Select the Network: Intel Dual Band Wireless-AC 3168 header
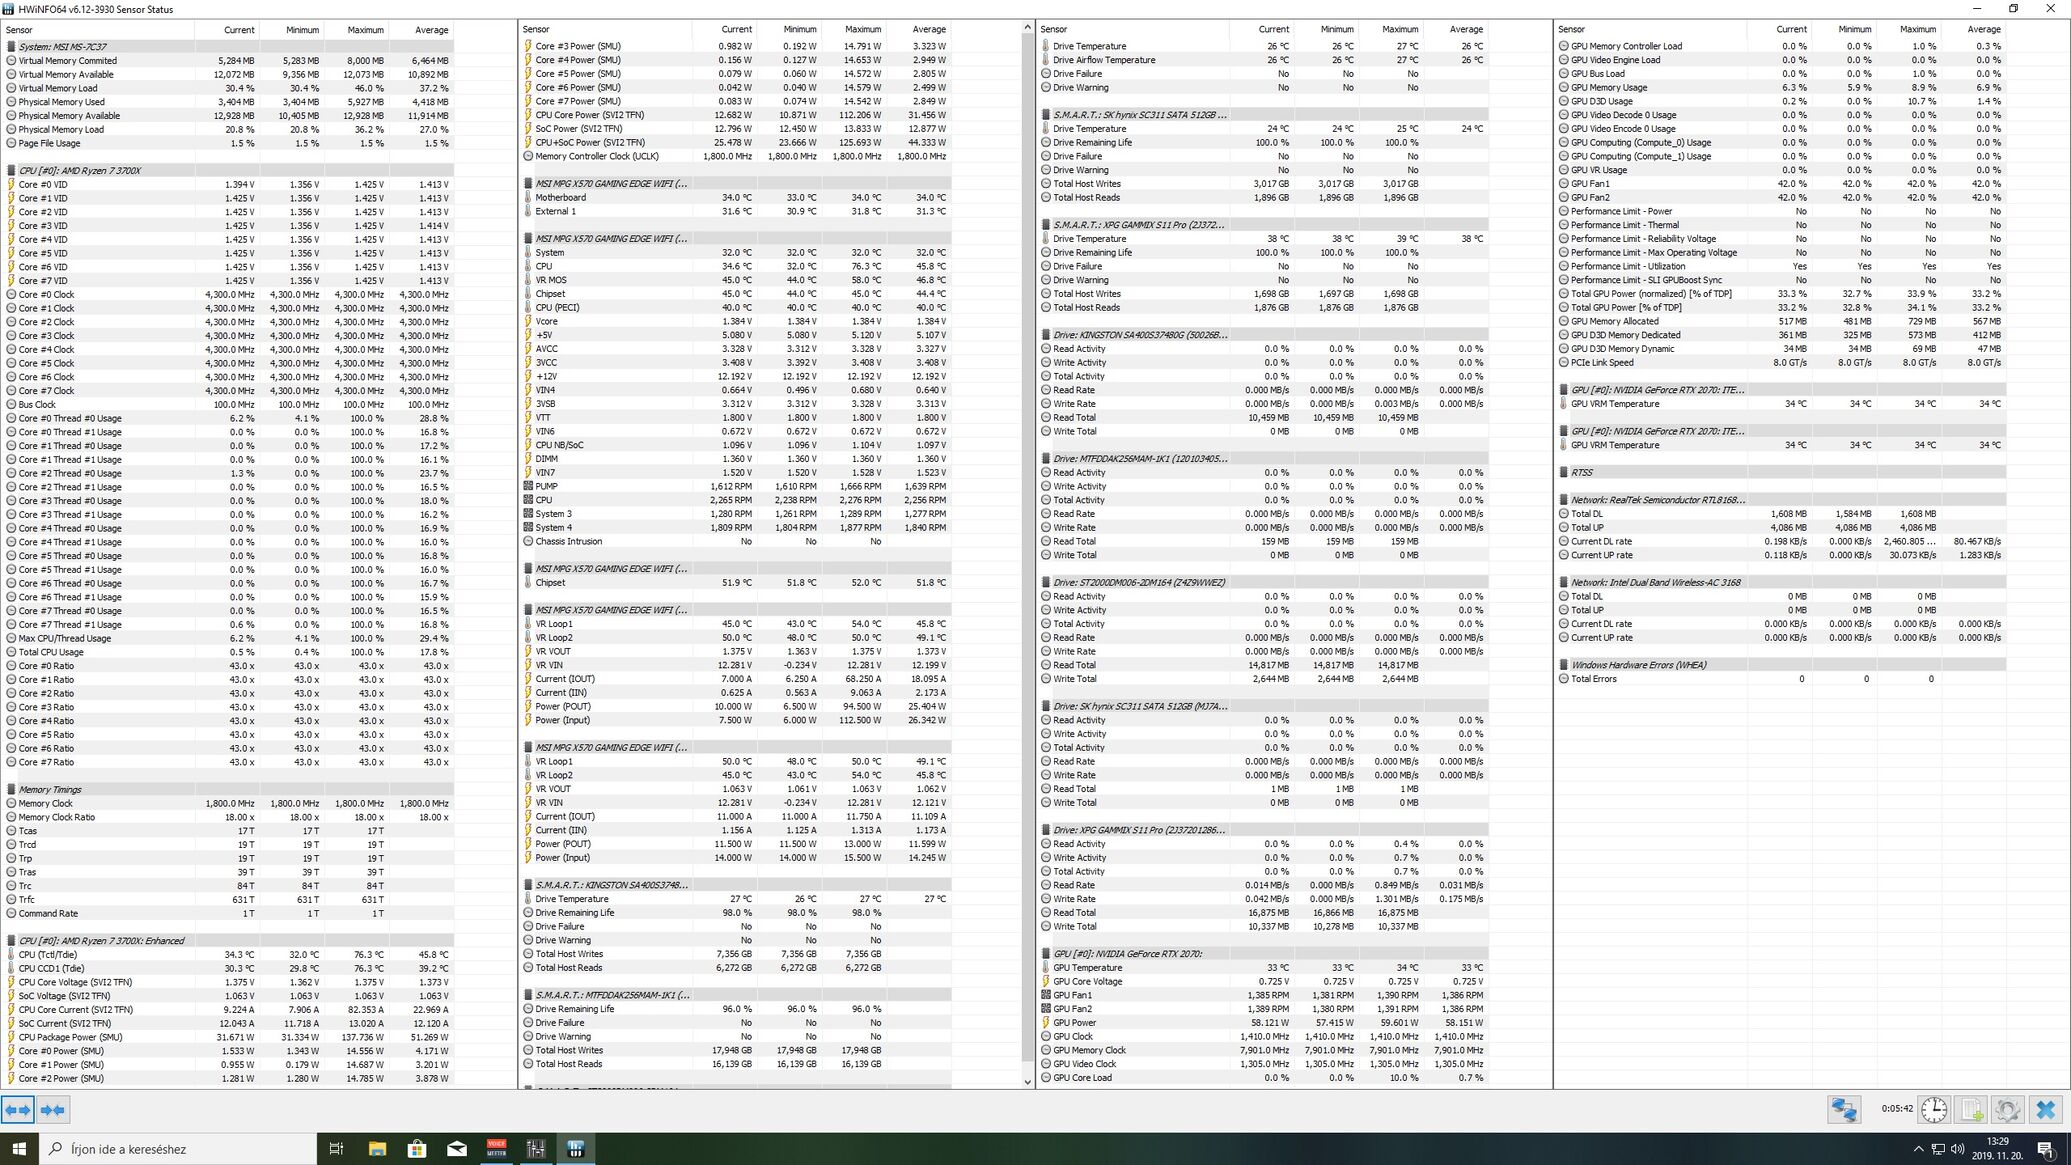 click(1781, 583)
